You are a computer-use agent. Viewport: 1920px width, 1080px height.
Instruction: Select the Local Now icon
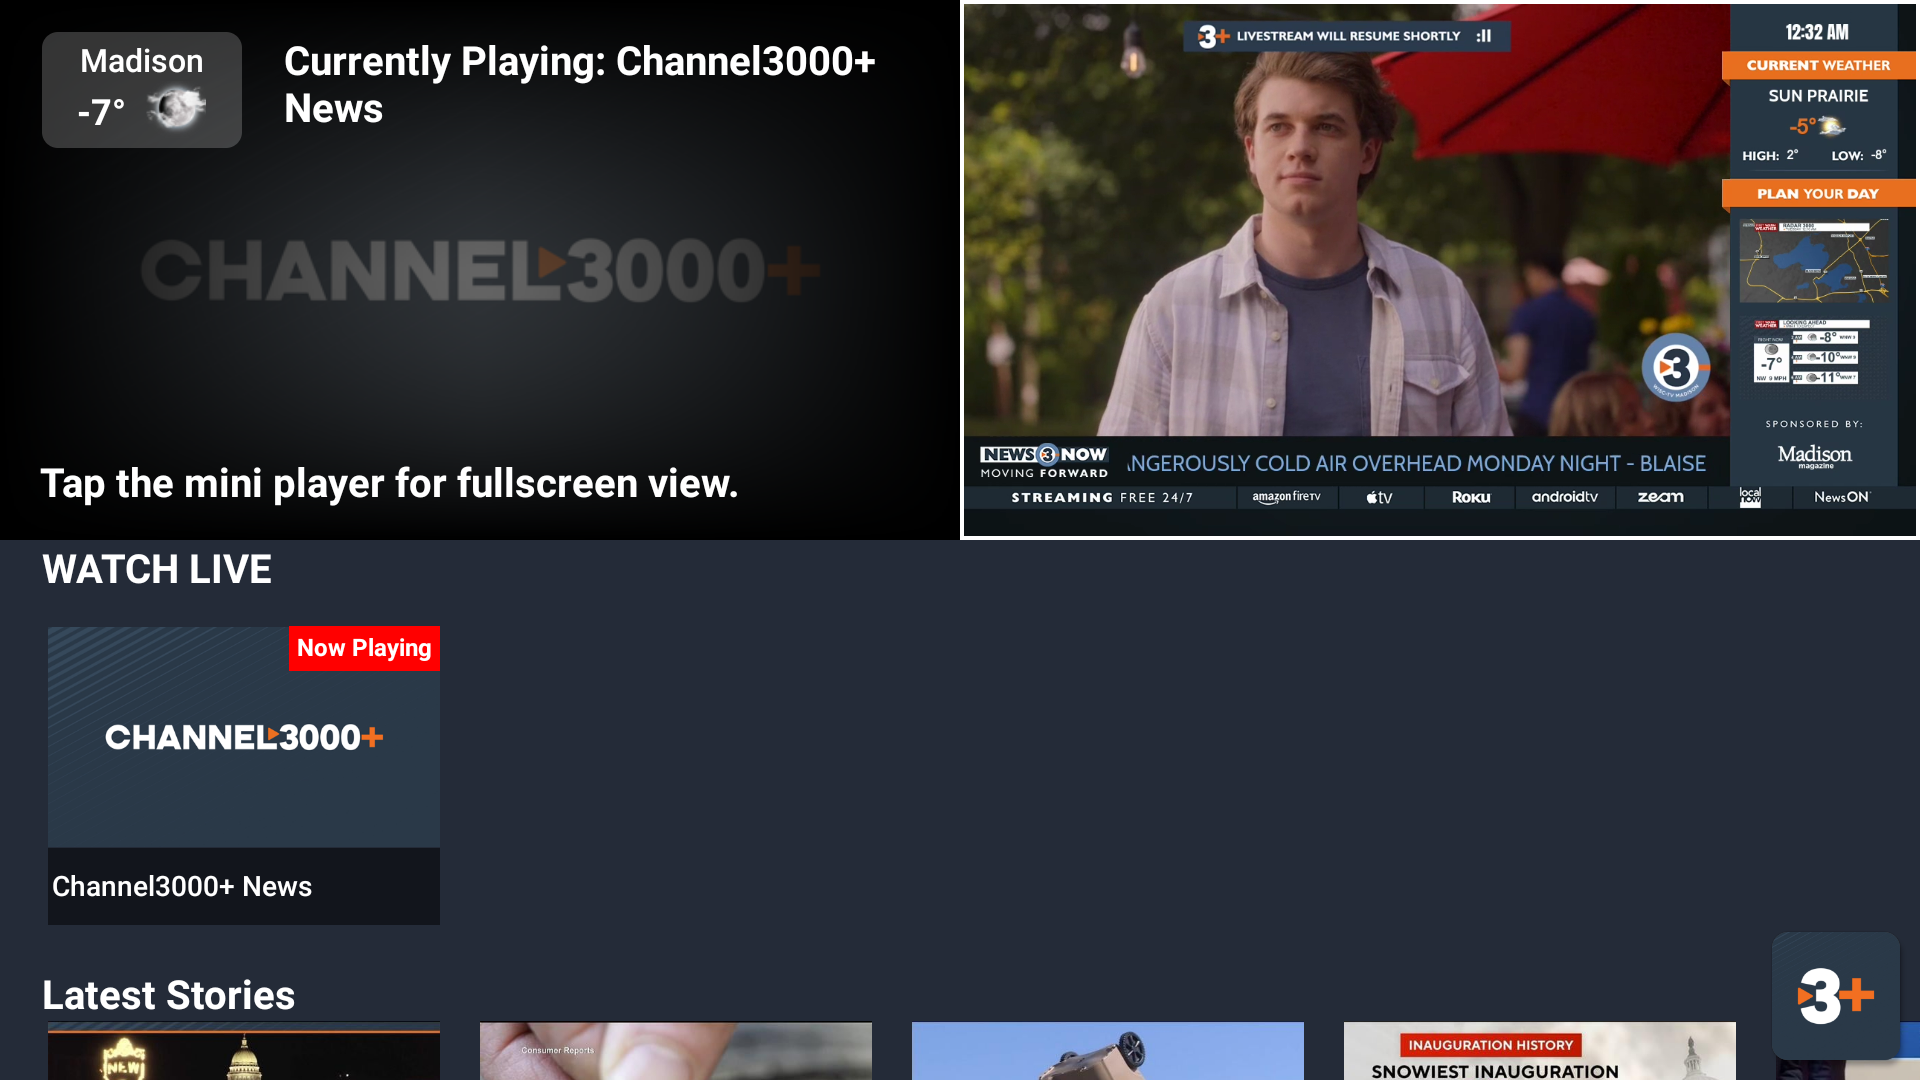[x=1750, y=497]
